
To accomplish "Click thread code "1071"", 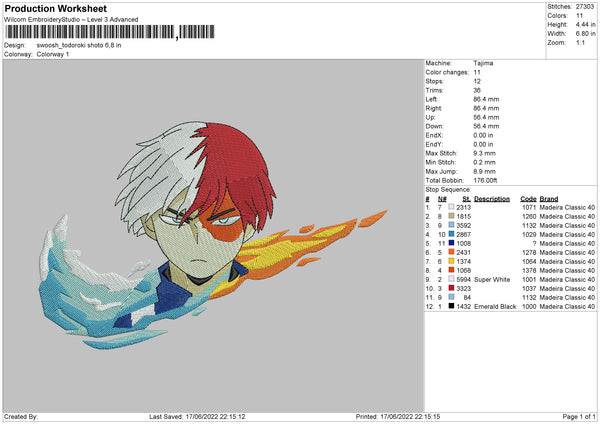I will [529, 207].
